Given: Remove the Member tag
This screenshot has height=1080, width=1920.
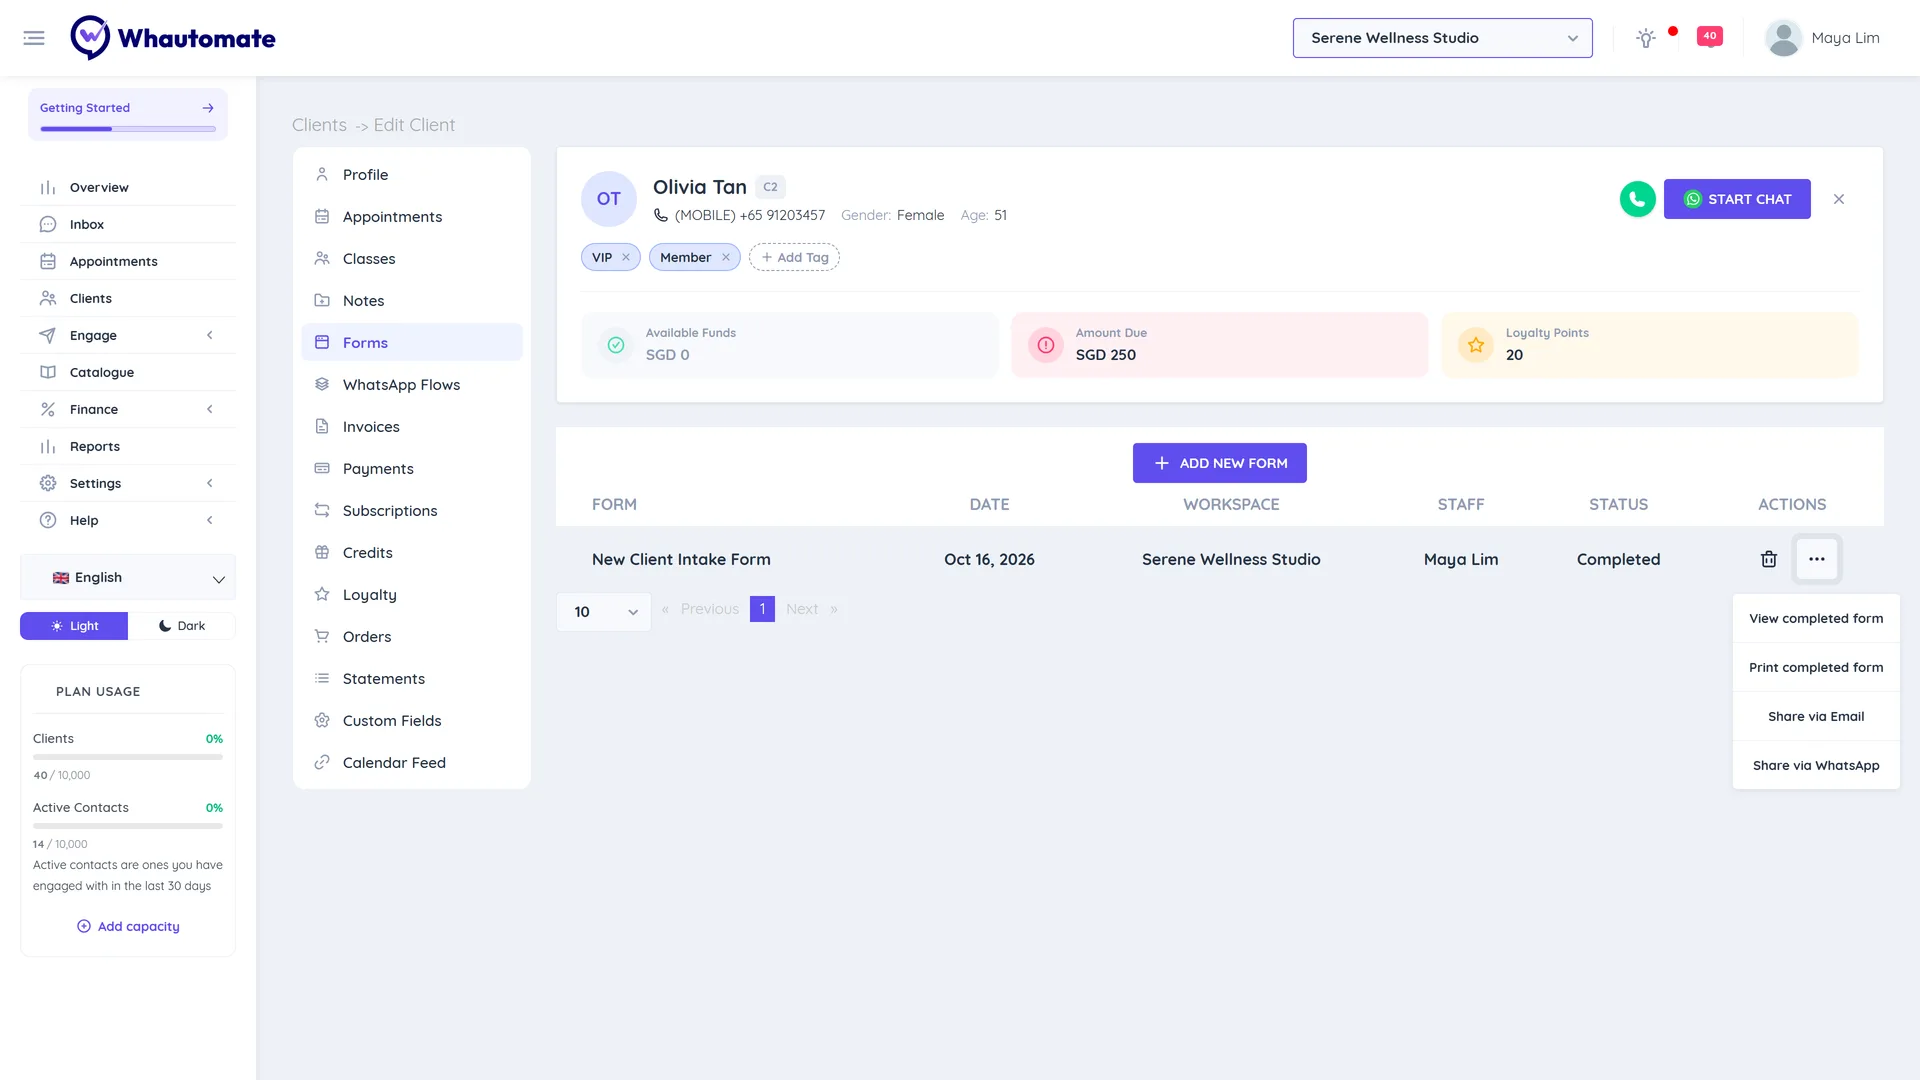Looking at the screenshot, I should point(726,257).
